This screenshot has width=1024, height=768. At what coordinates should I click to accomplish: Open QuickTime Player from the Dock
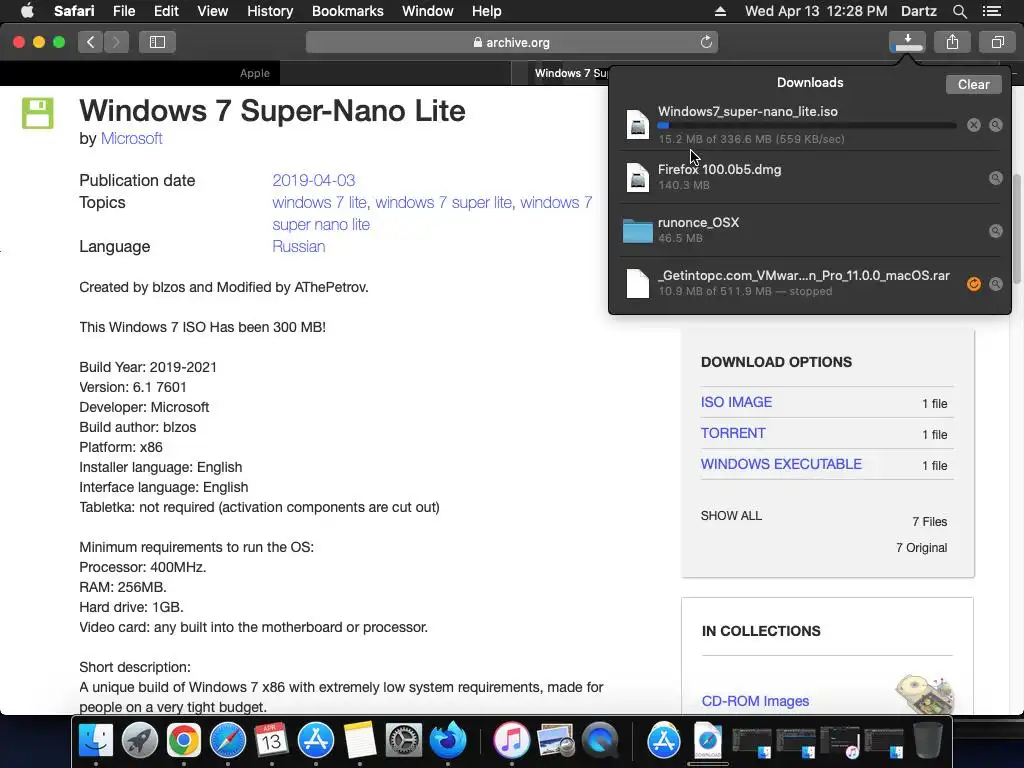pyautogui.click(x=600, y=741)
